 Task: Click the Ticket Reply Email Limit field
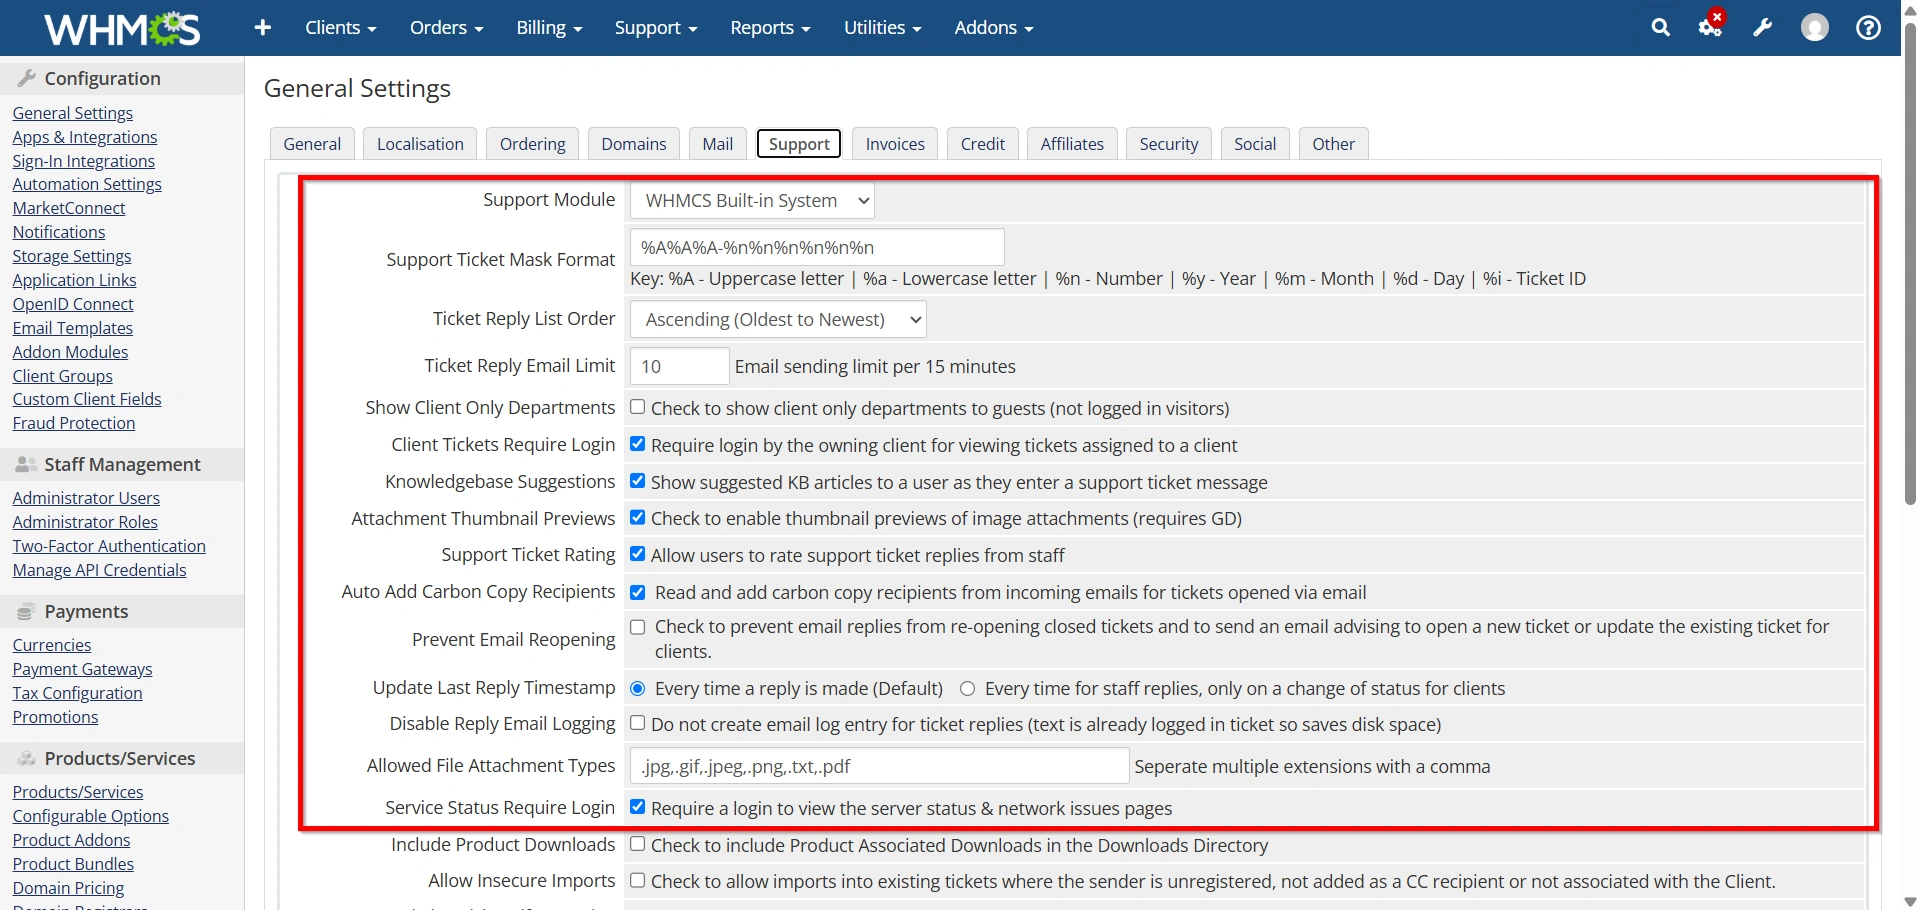(679, 366)
